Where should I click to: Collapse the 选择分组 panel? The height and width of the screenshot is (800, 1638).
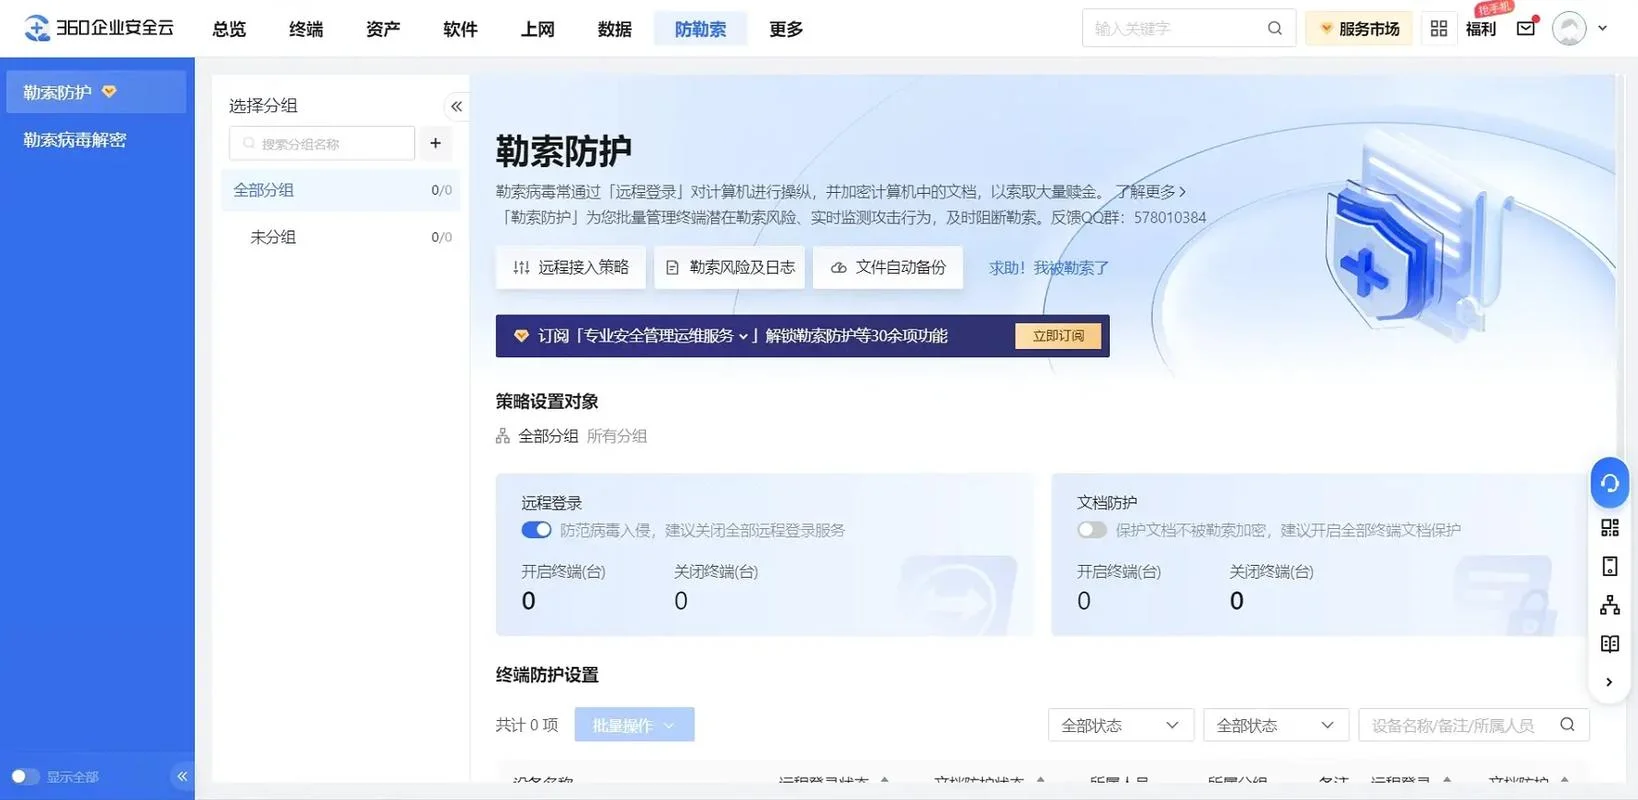coord(457,106)
